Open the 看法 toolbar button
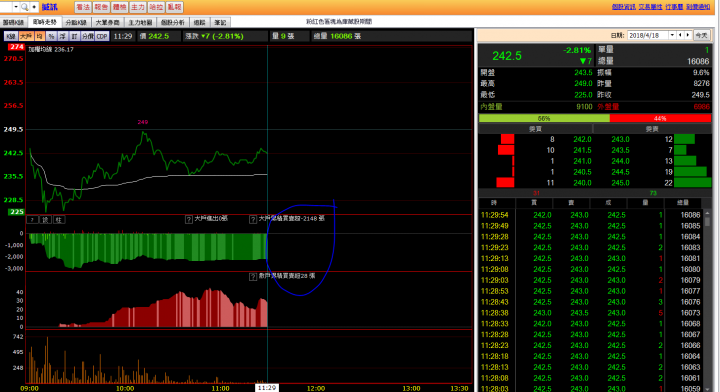The width and height of the screenshot is (720, 392). pyautogui.click(x=83, y=7)
